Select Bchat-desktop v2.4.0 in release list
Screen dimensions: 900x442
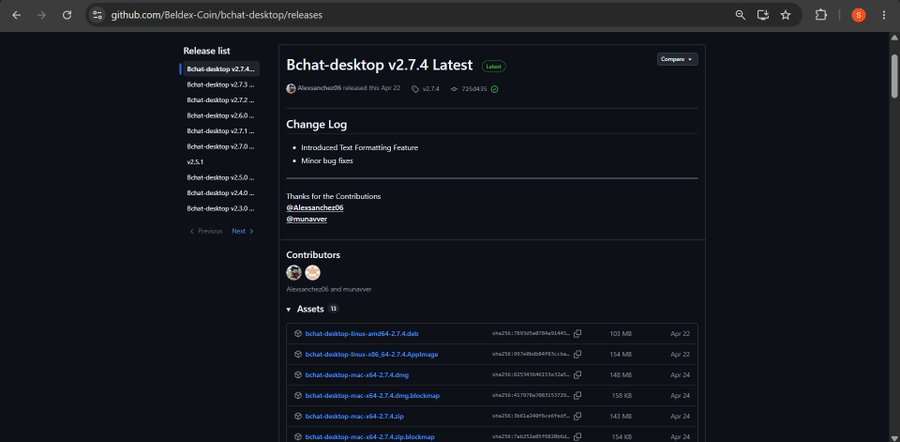(220, 193)
